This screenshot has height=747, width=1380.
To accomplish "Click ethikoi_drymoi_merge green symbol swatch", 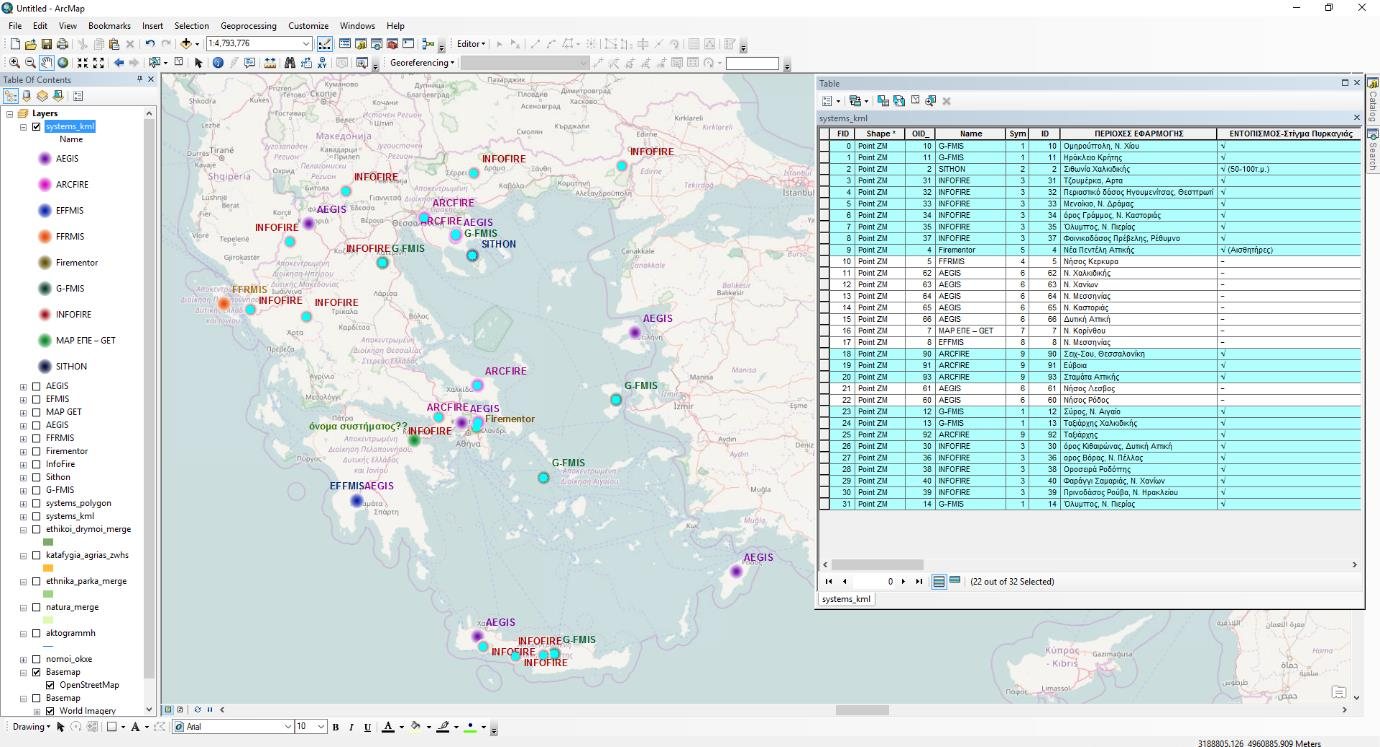I will pos(48,542).
